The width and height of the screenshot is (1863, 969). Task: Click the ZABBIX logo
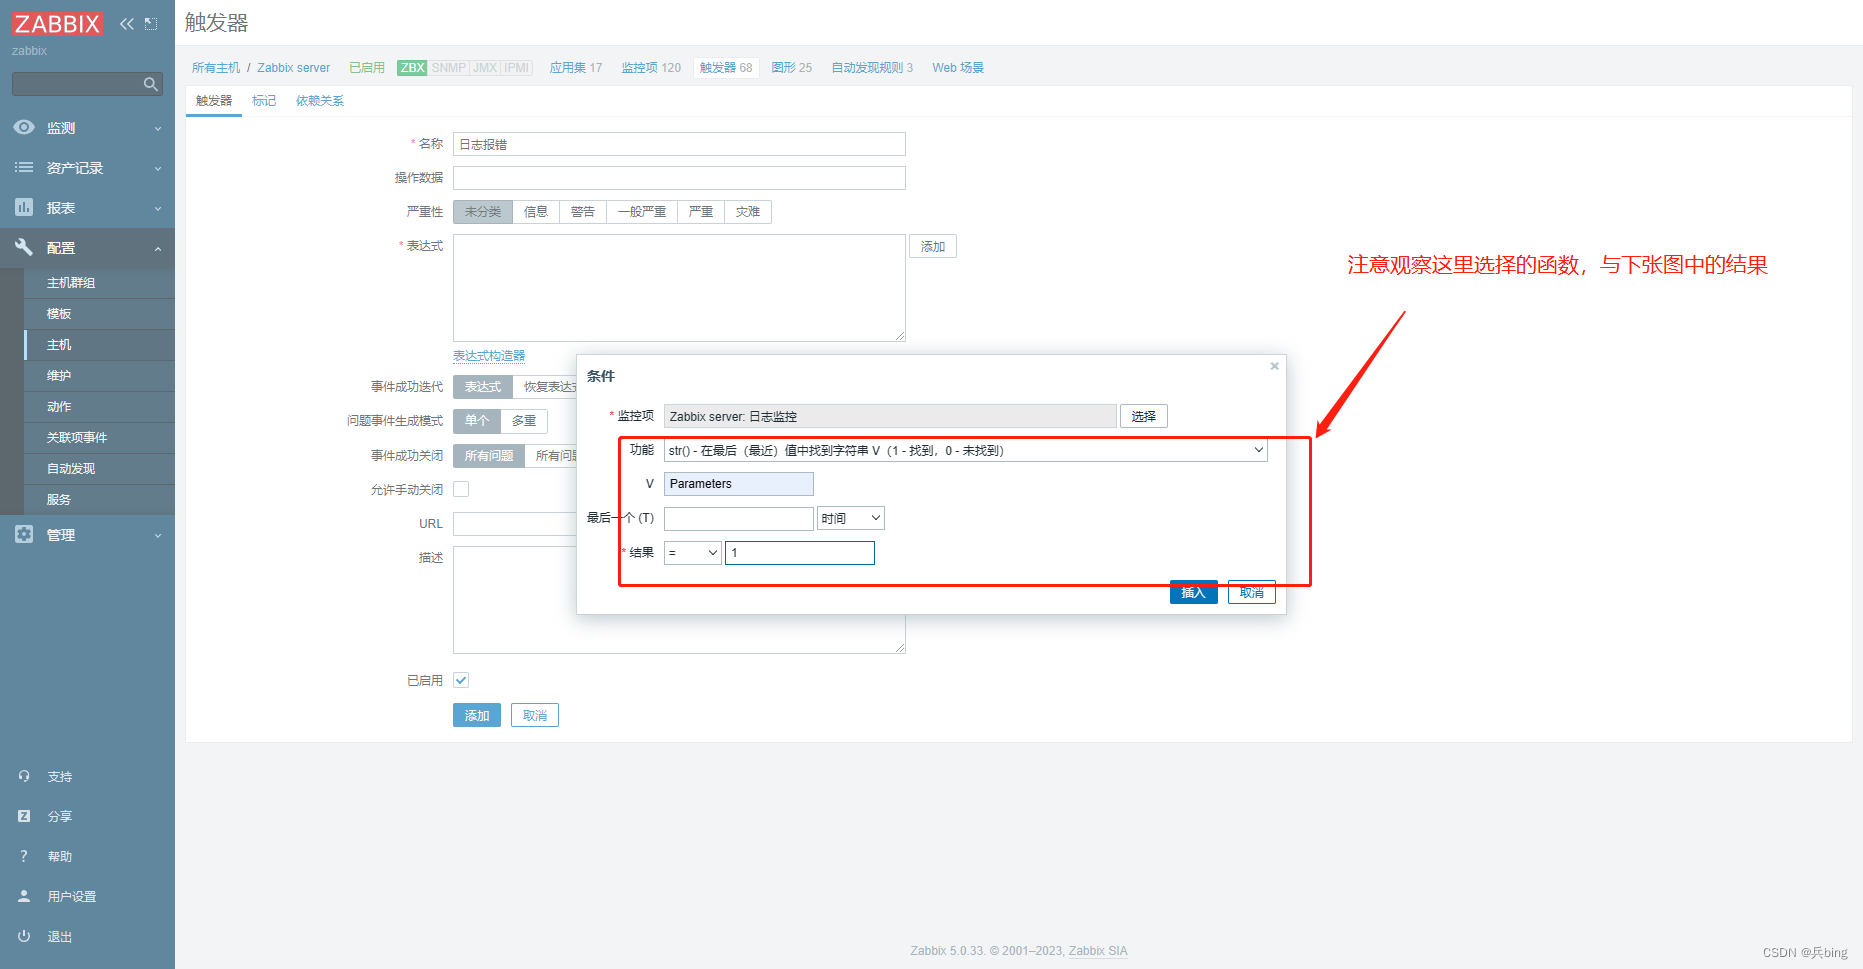click(x=57, y=23)
